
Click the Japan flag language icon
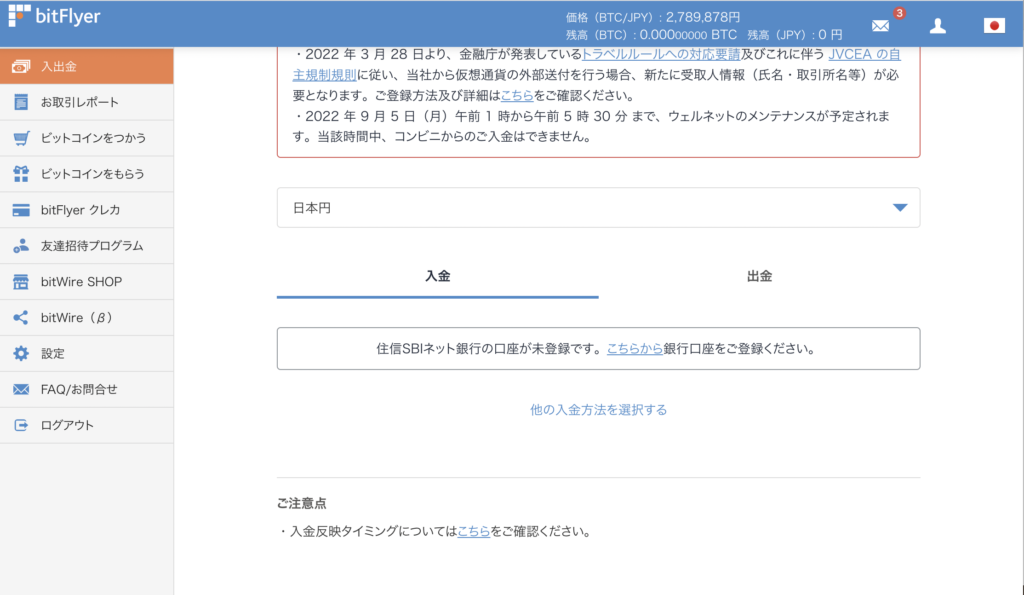[x=993, y=25]
